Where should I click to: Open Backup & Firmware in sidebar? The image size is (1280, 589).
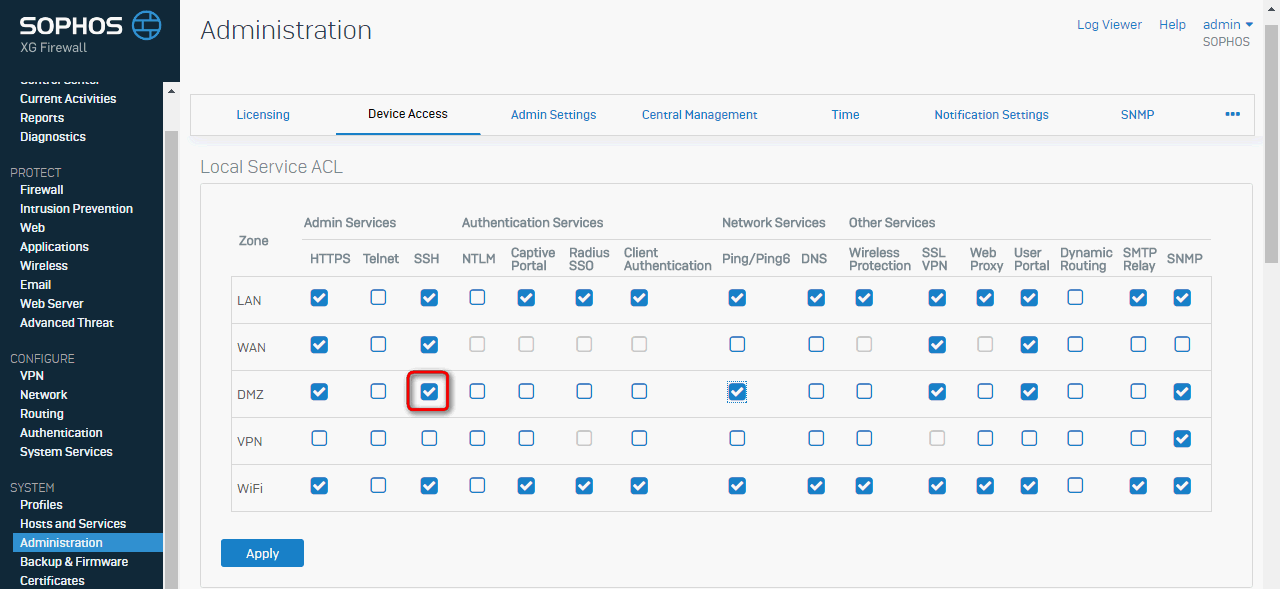click(x=74, y=562)
